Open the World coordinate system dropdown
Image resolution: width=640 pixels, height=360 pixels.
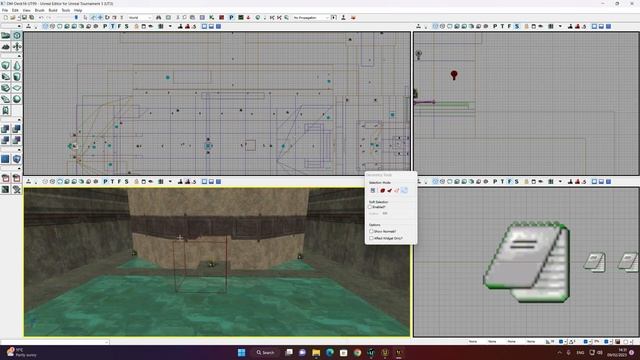tap(139, 18)
